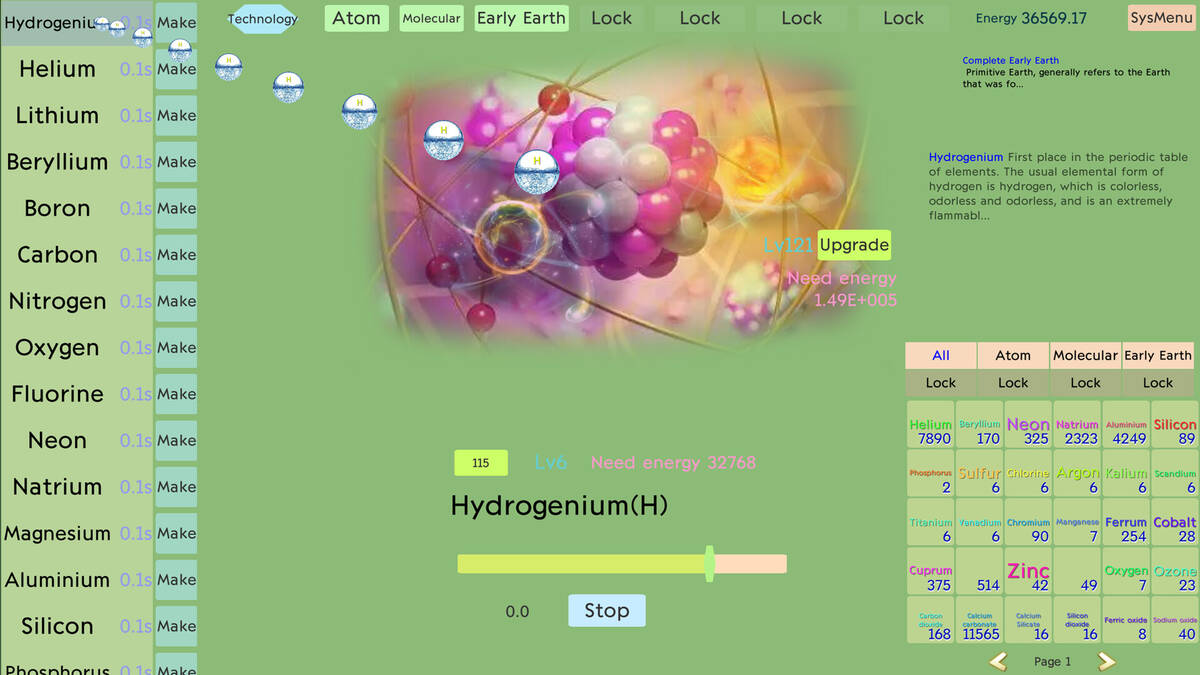Pick the Ferrum inventory tile
1200x675 pixels.
tap(1125, 529)
